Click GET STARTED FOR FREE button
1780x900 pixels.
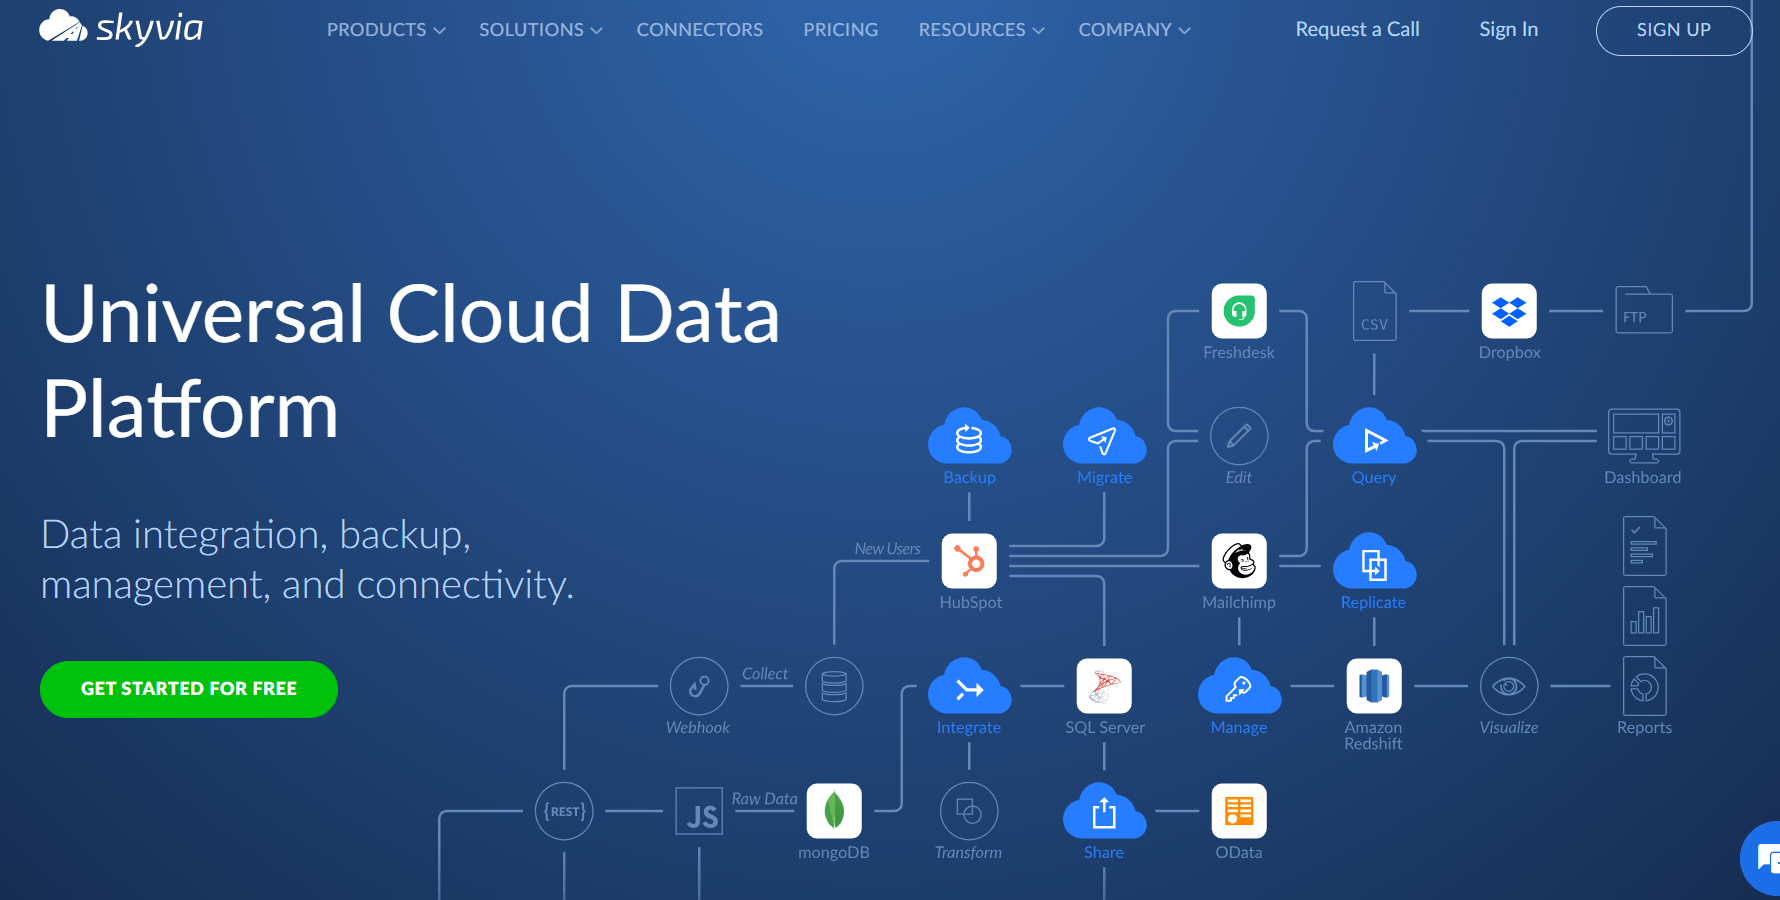click(189, 689)
